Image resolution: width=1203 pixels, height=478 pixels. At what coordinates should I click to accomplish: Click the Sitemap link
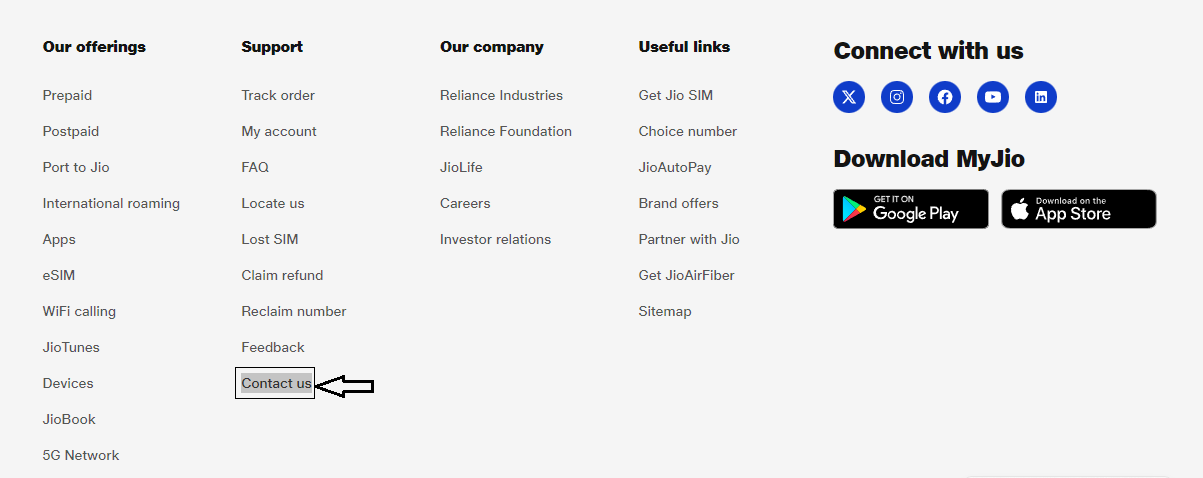click(x=665, y=311)
